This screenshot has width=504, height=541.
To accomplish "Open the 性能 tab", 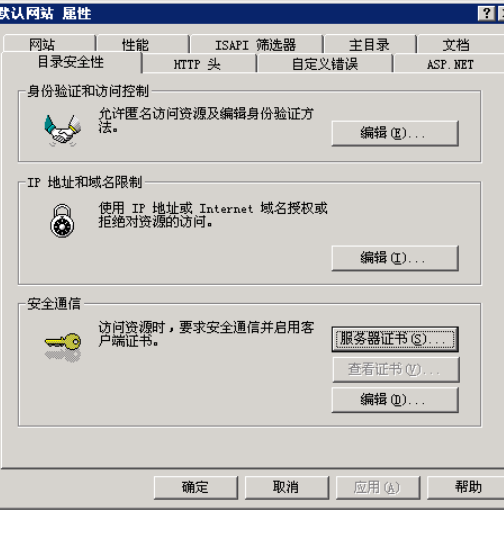I will click(143, 44).
